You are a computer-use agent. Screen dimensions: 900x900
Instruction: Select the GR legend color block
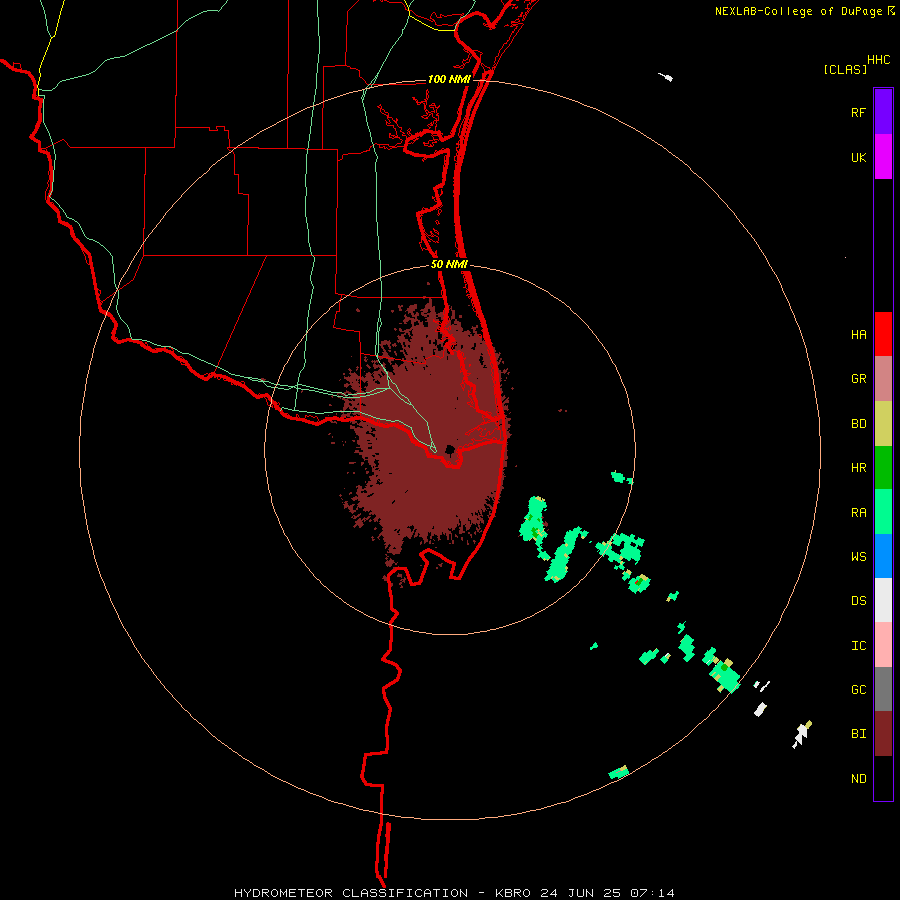883,379
